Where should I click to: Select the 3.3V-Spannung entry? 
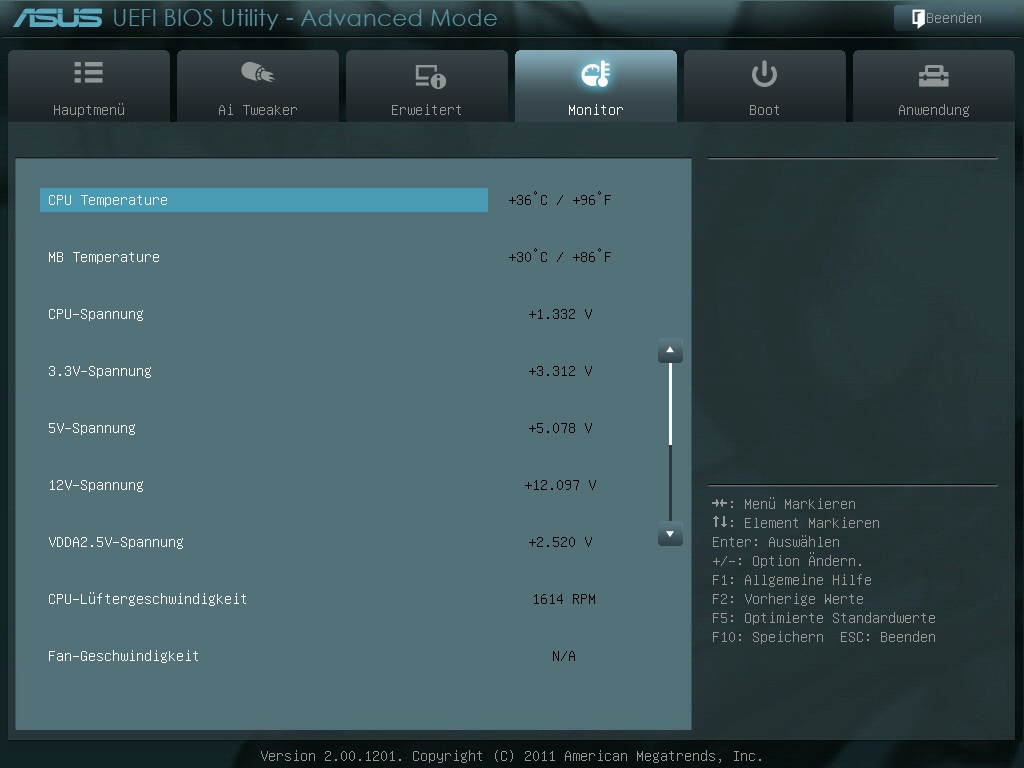tap(100, 371)
